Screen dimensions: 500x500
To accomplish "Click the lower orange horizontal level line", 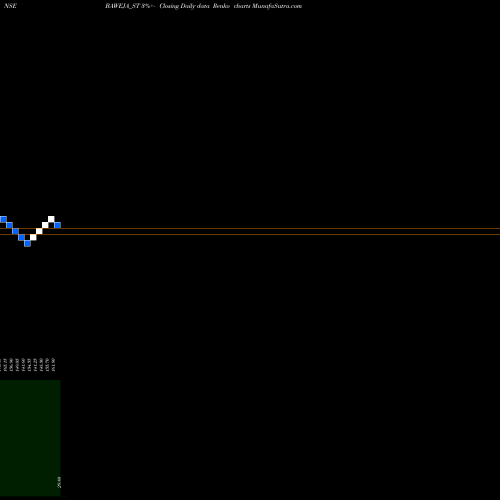I will (250, 235).
